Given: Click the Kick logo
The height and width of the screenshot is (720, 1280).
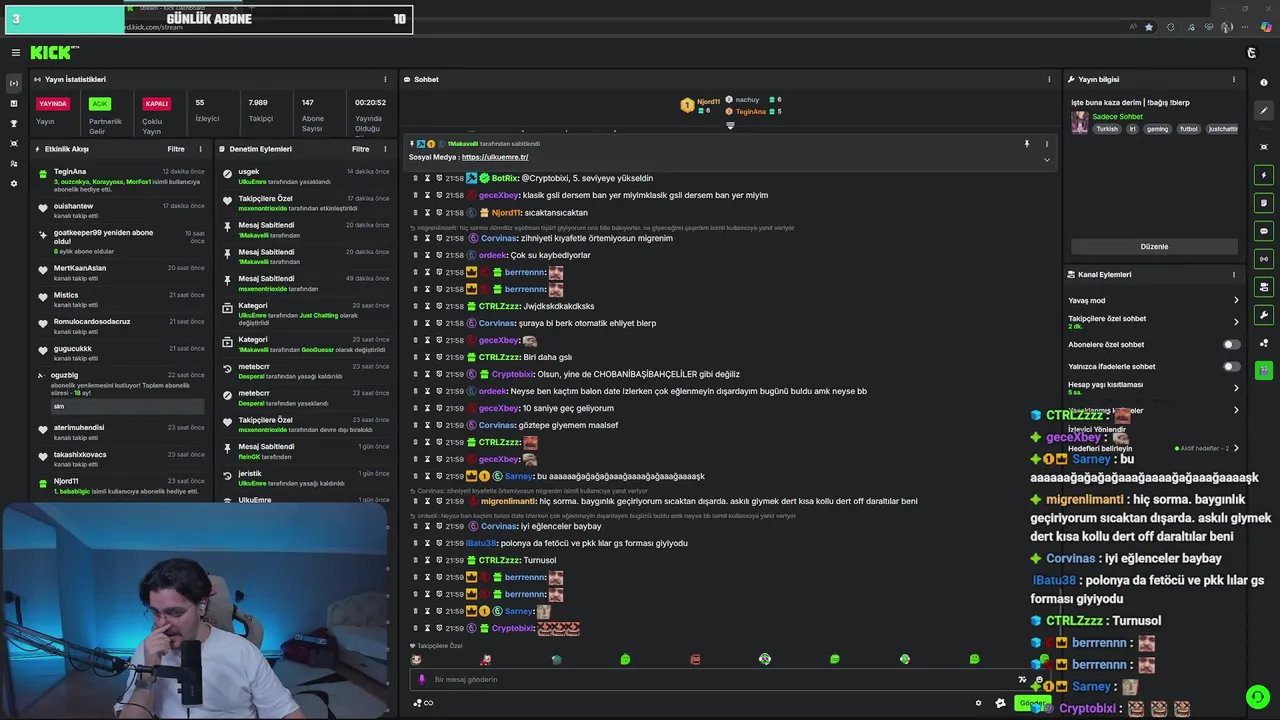Looking at the screenshot, I should point(54,53).
